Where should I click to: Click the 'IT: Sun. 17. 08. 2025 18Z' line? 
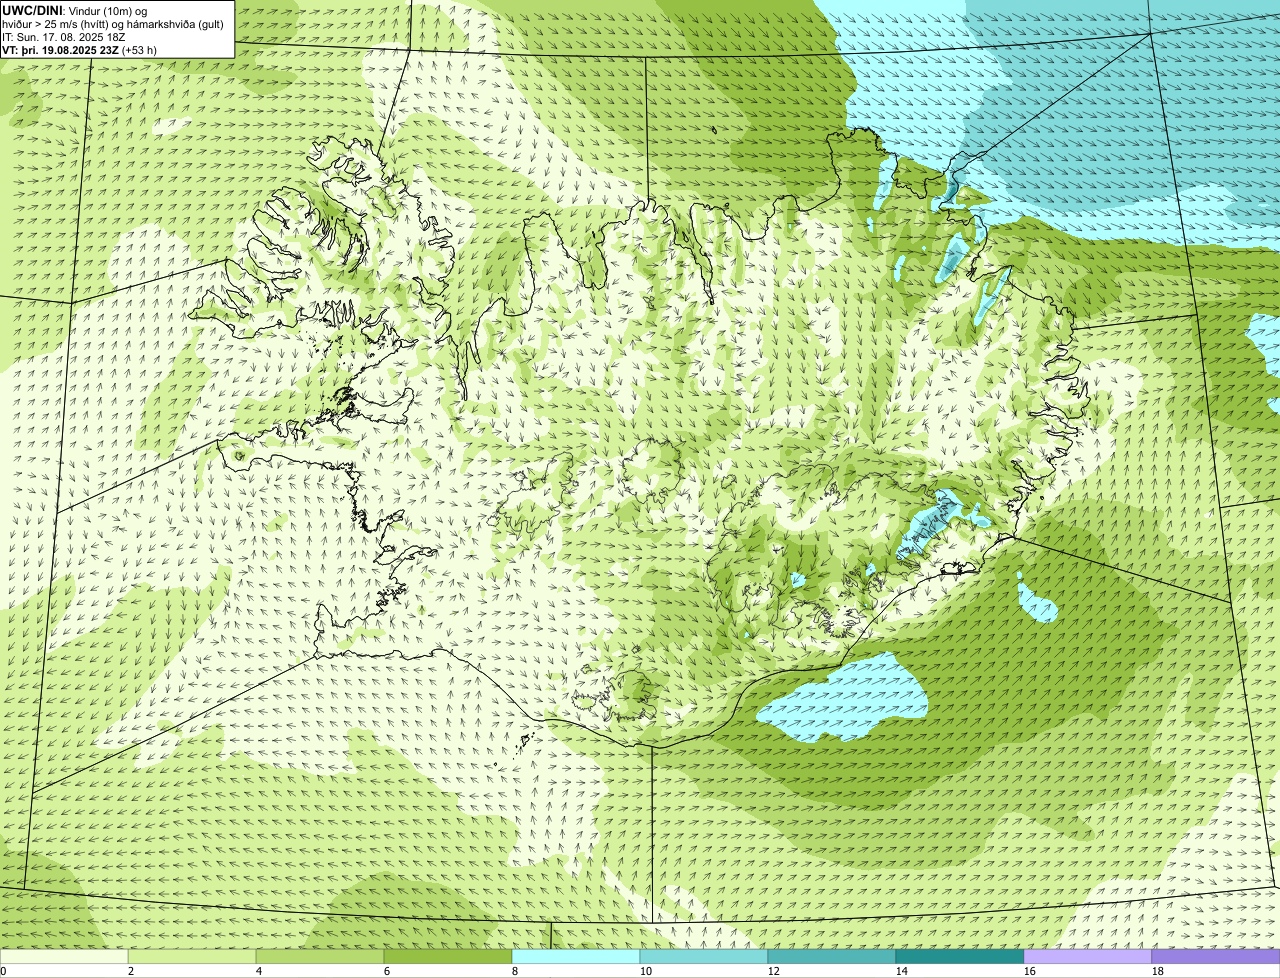click(64, 36)
